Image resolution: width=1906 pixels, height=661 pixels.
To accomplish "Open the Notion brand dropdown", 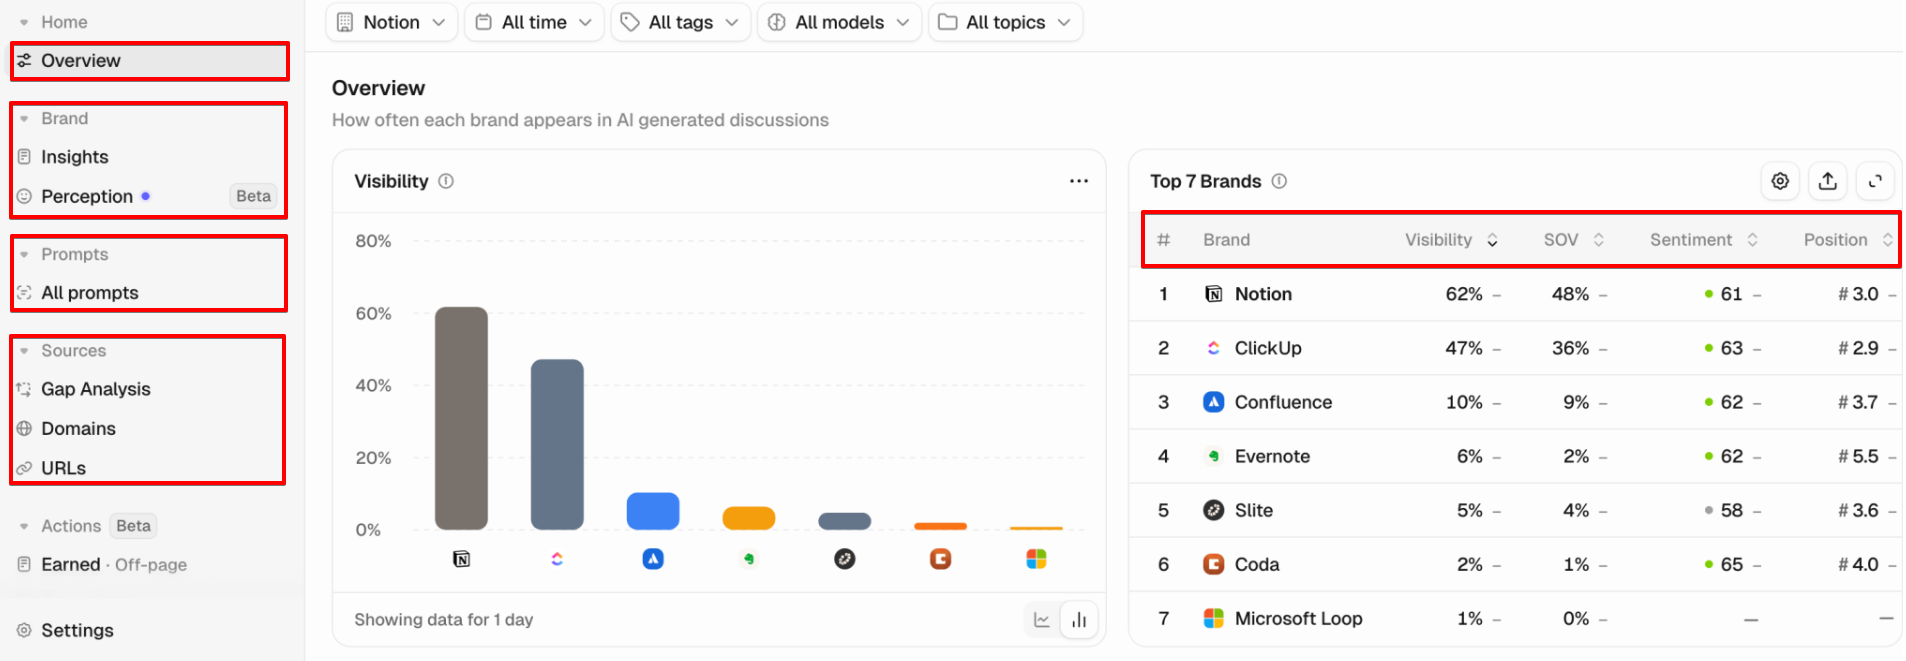I will coord(391,22).
